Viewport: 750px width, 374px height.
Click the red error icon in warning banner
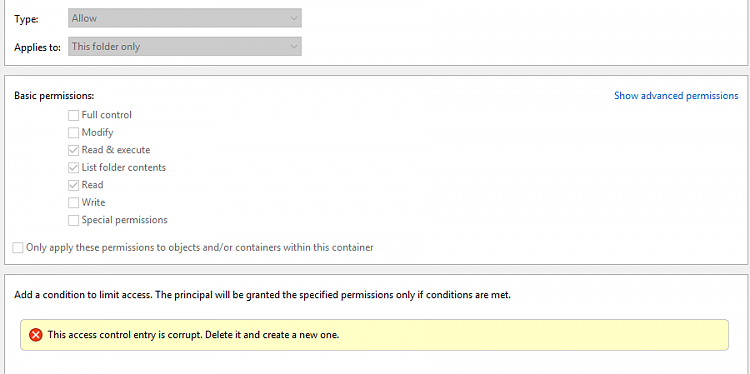pos(36,335)
